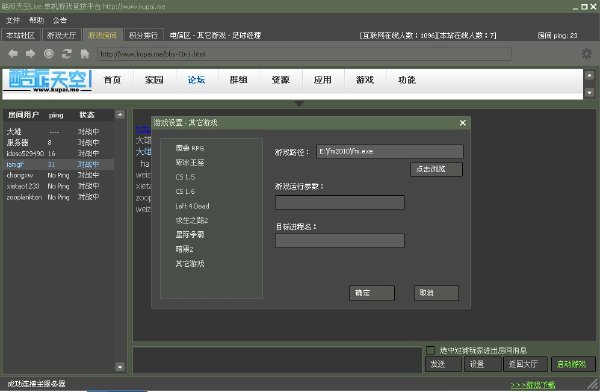Click the 酷派天空 site logo
Image resolution: width=600 pixels, height=392 pixels.
tap(47, 81)
